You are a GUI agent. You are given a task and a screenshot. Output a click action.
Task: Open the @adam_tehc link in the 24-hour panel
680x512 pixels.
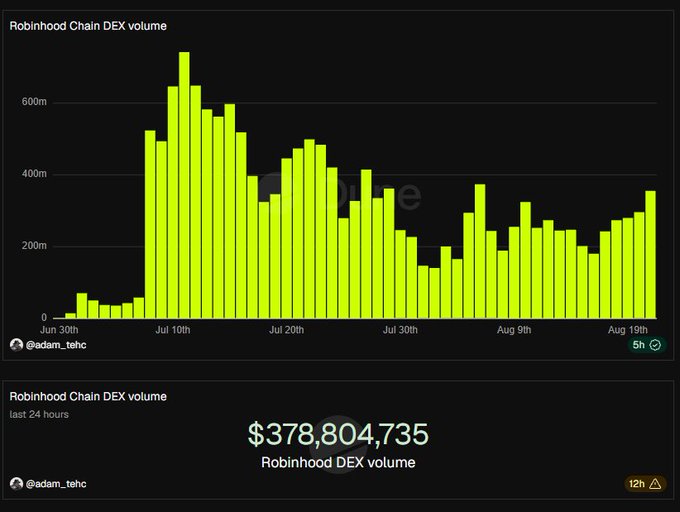coord(56,484)
